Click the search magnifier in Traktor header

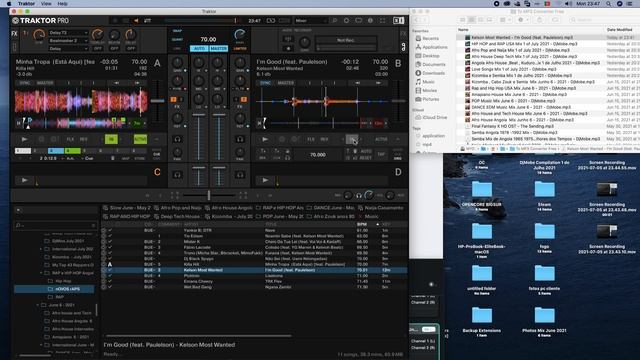point(334,20)
